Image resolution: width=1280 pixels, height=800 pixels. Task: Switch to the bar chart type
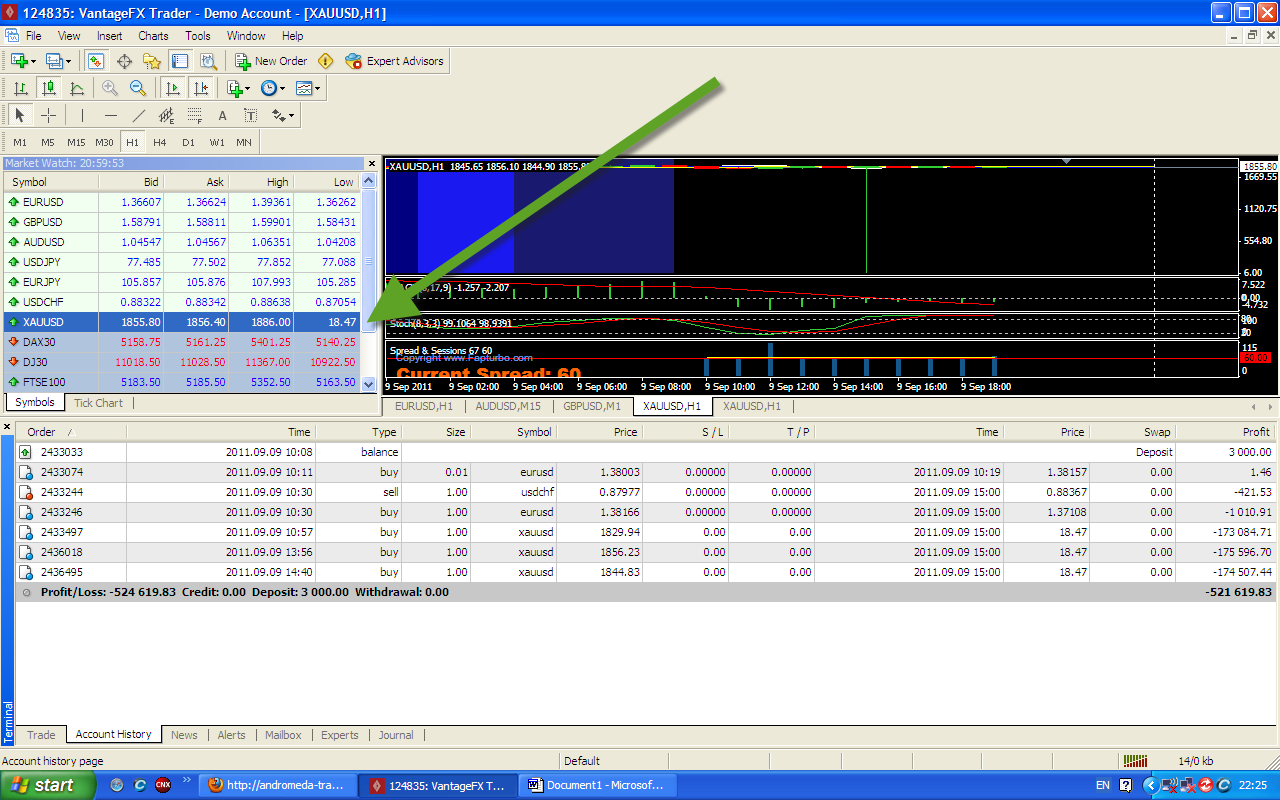[20, 88]
